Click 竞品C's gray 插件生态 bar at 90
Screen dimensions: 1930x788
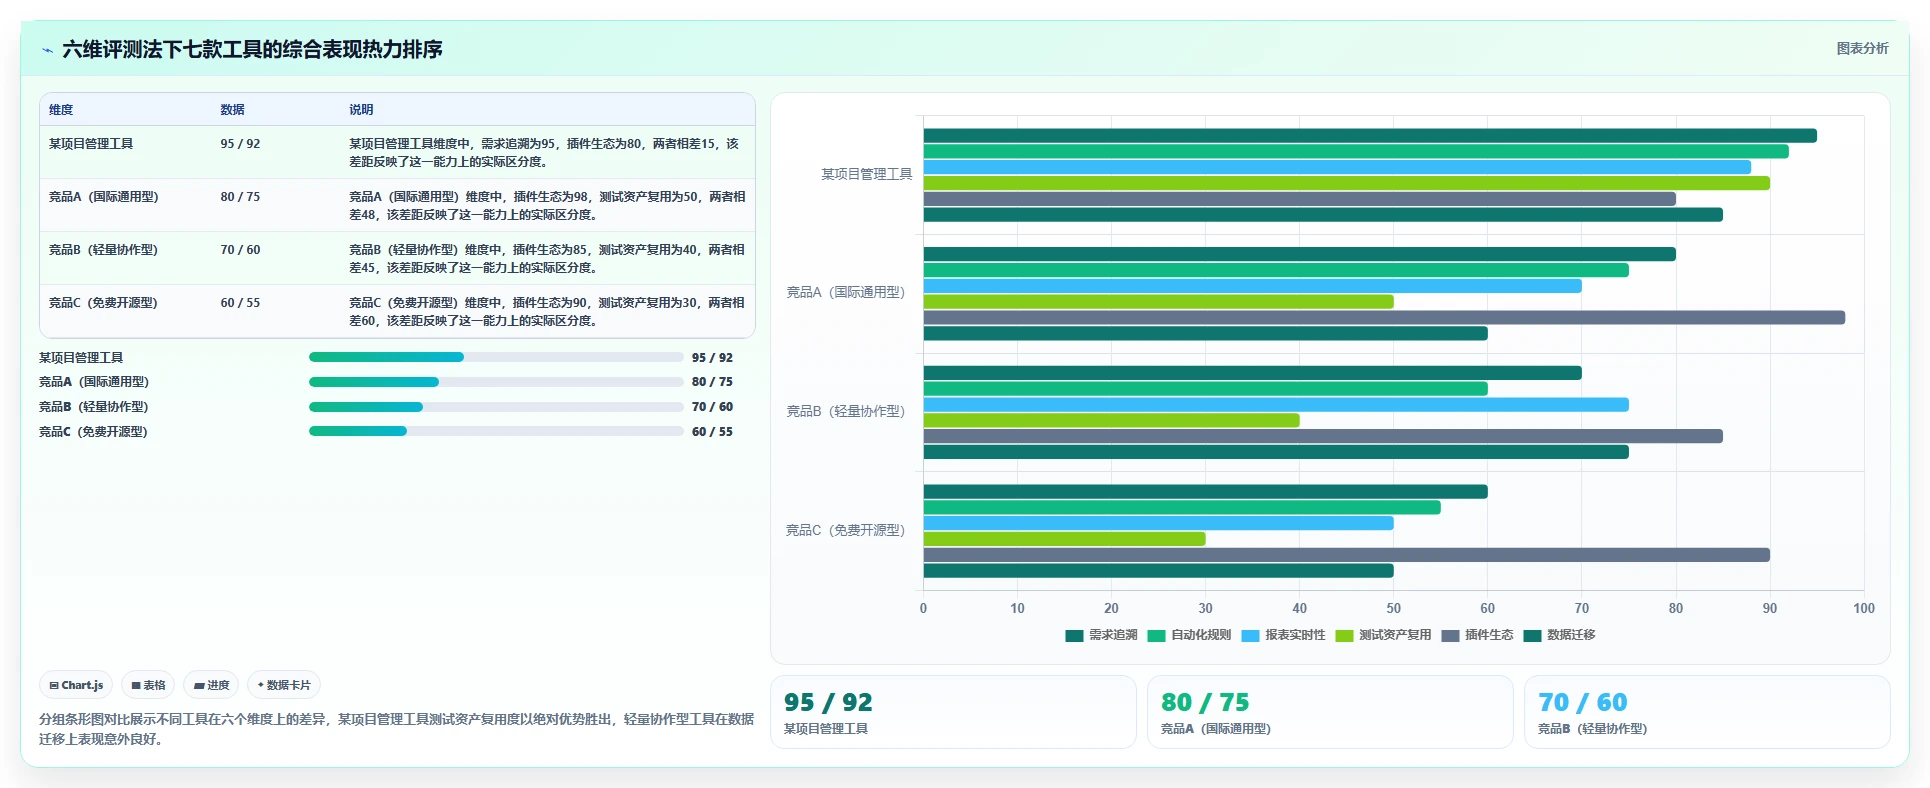click(1347, 555)
